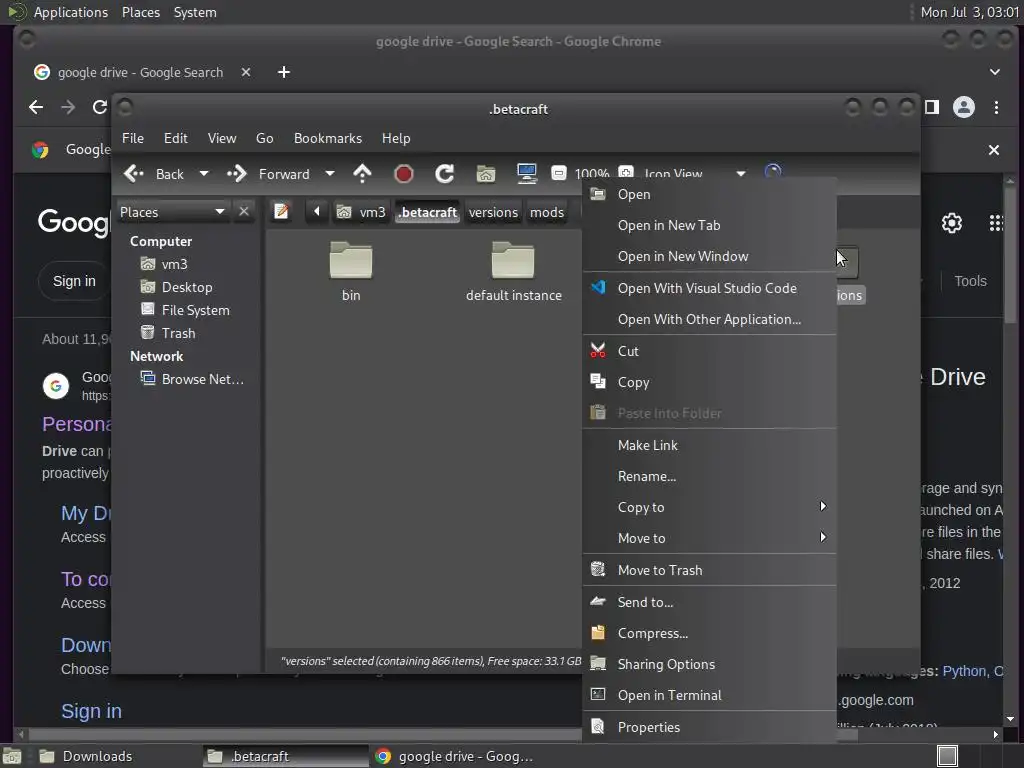Choose Rename in context menu
The image size is (1024, 768).
(x=709, y=476)
